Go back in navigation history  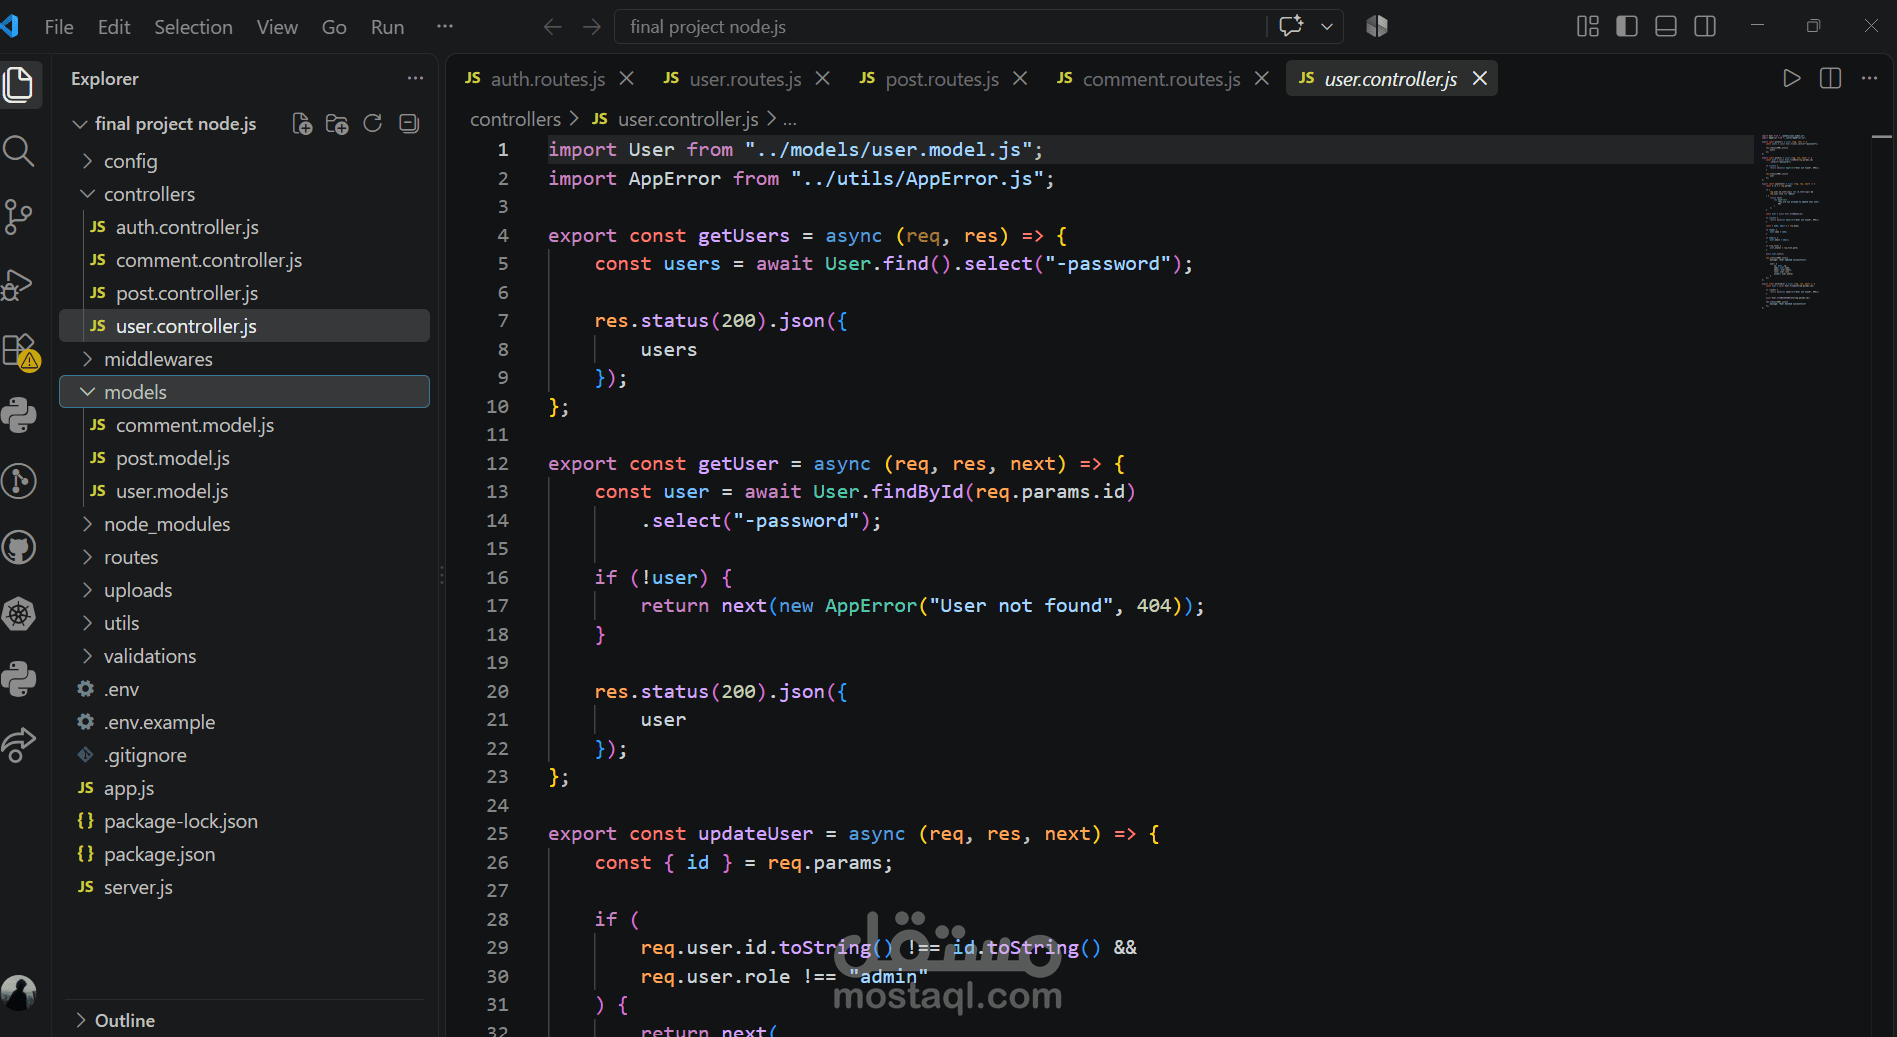click(x=552, y=27)
